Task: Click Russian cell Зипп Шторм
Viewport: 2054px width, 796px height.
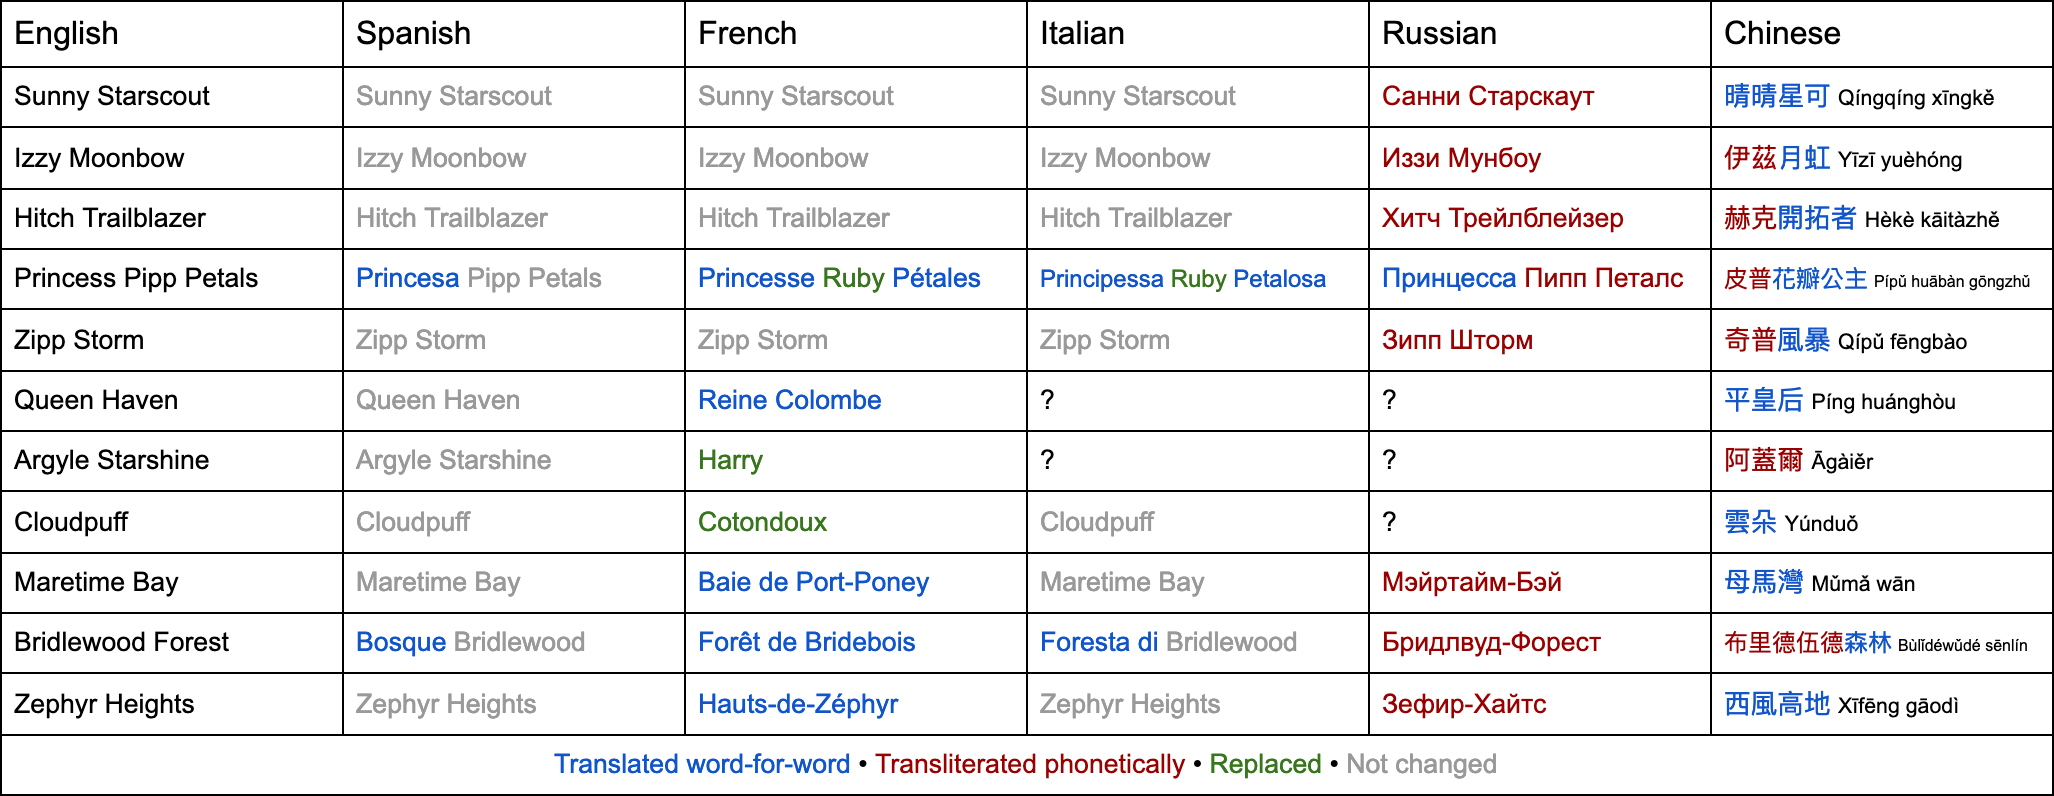Action: tap(1457, 340)
